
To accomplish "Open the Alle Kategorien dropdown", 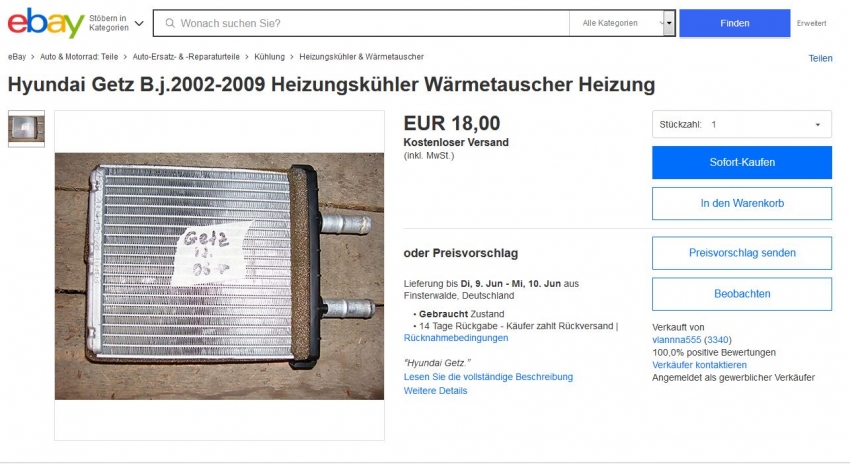I will (622, 23).
